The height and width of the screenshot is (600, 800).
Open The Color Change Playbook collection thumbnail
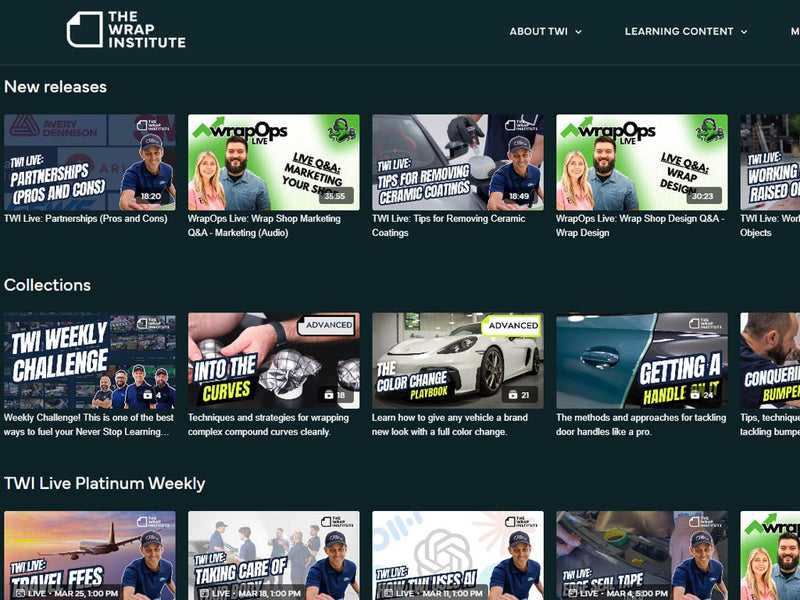pyautogui.click(x=458, y=361)
